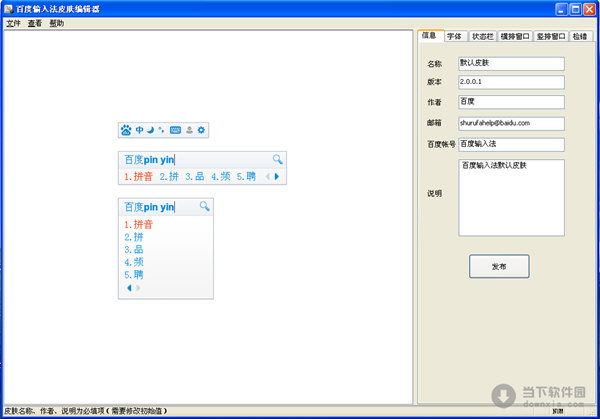Viewport: 600px width, 419px height.
Task: Select candidate 1.拼音 in vertical window
Action: tap(138, 224)
